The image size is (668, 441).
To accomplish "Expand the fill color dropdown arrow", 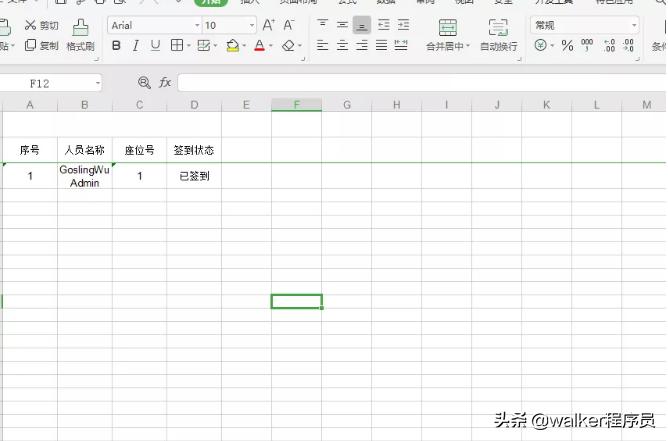I will tap(244, 46).
